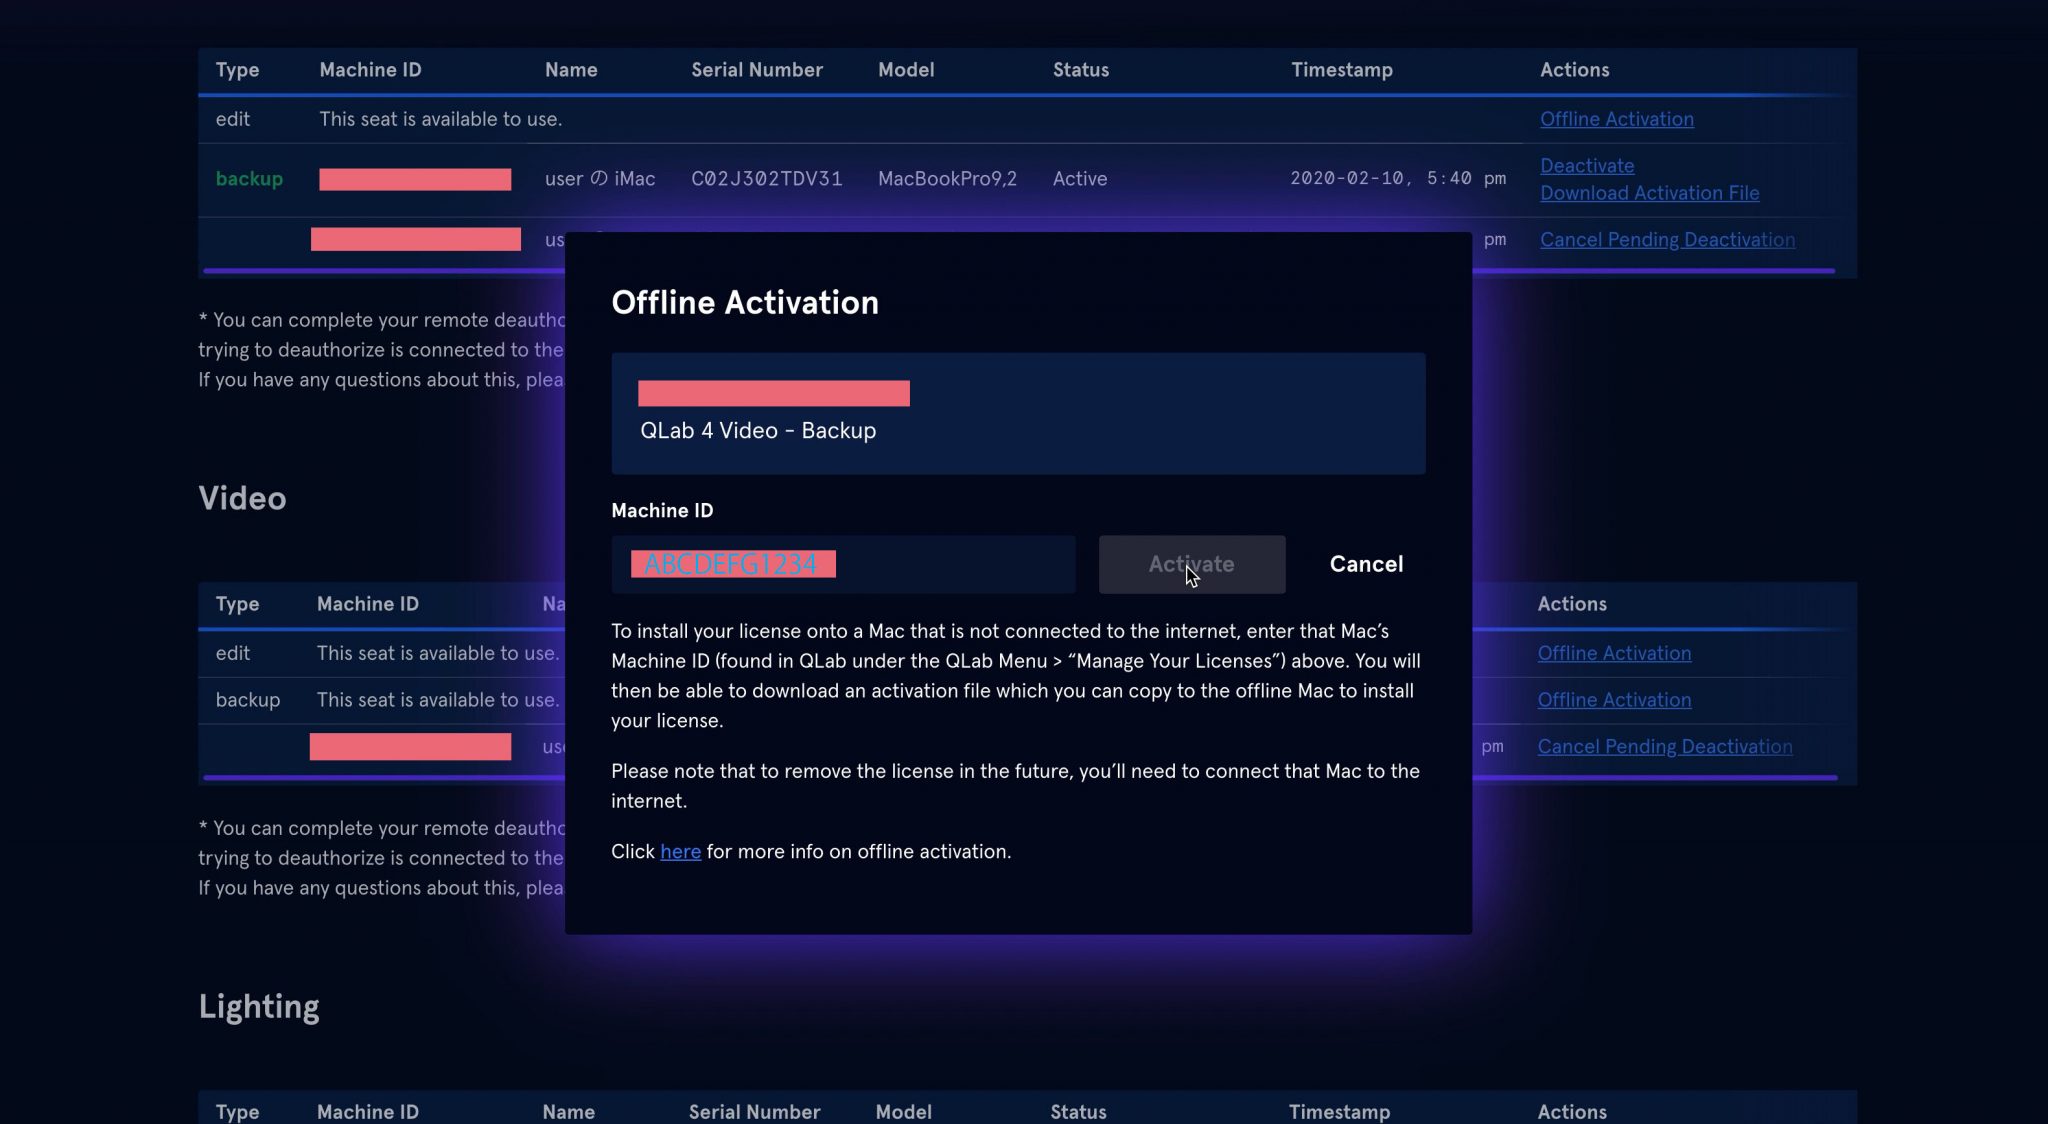The height and width of the screenshot is (1124, 2048).
Task: Click first Cancel Pending Deactivation link
Action: (x=1666, y=240)
